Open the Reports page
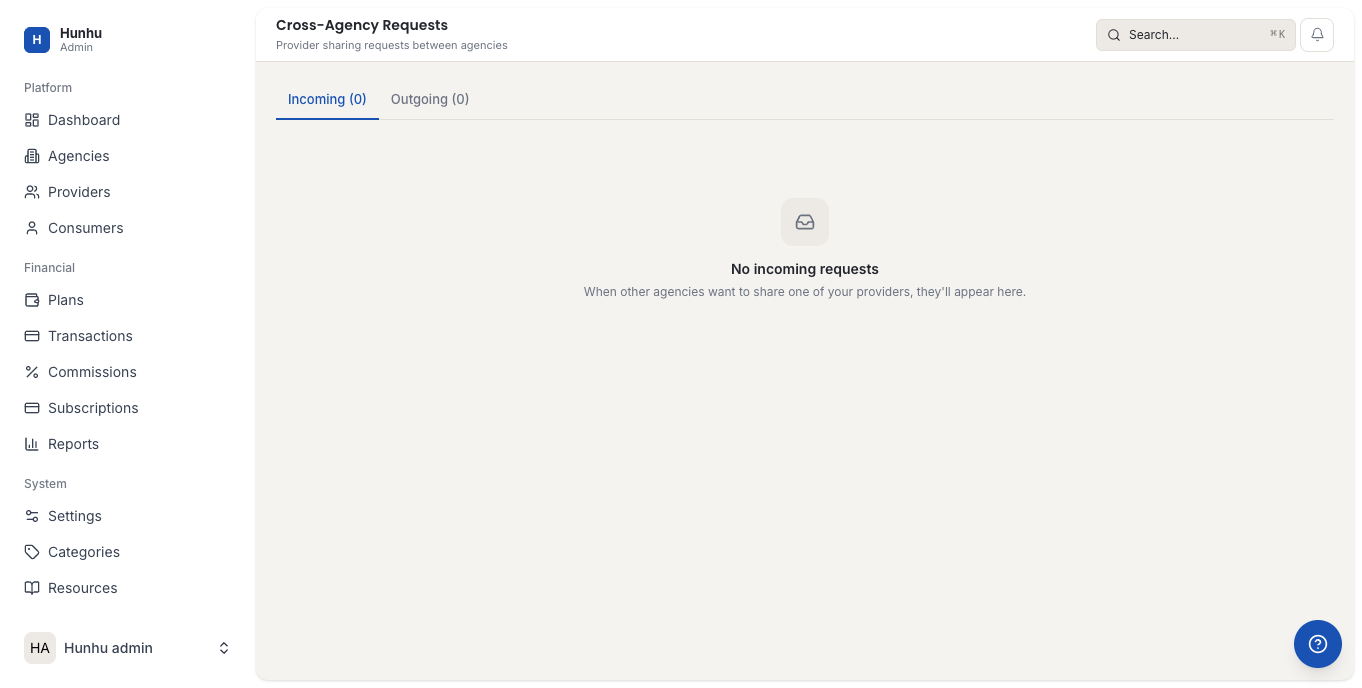Screen dimensions: 1362x688 point(128,444)
